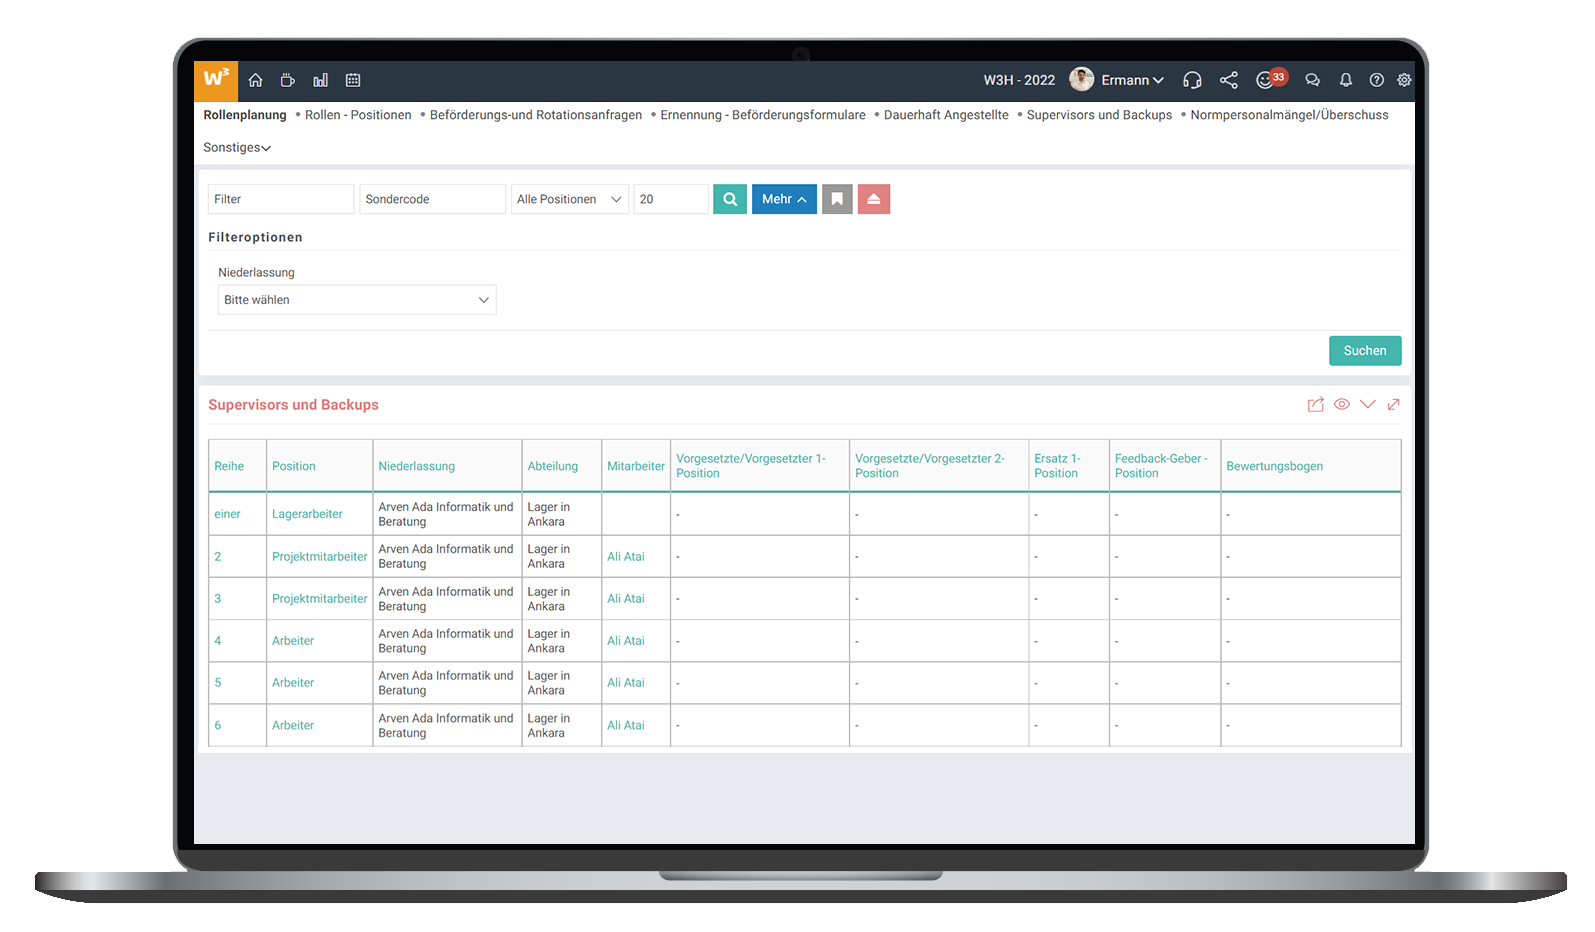Click the gray bookmark filter icon

837,199
